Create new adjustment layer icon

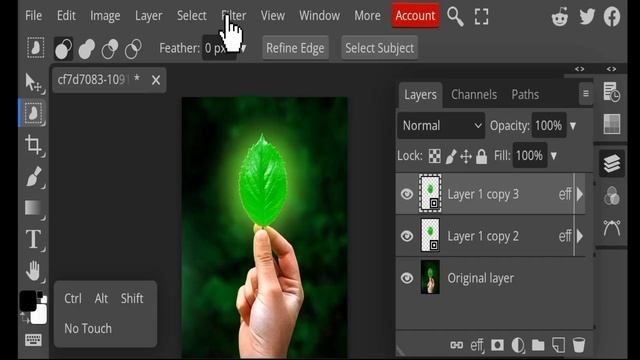518,345
